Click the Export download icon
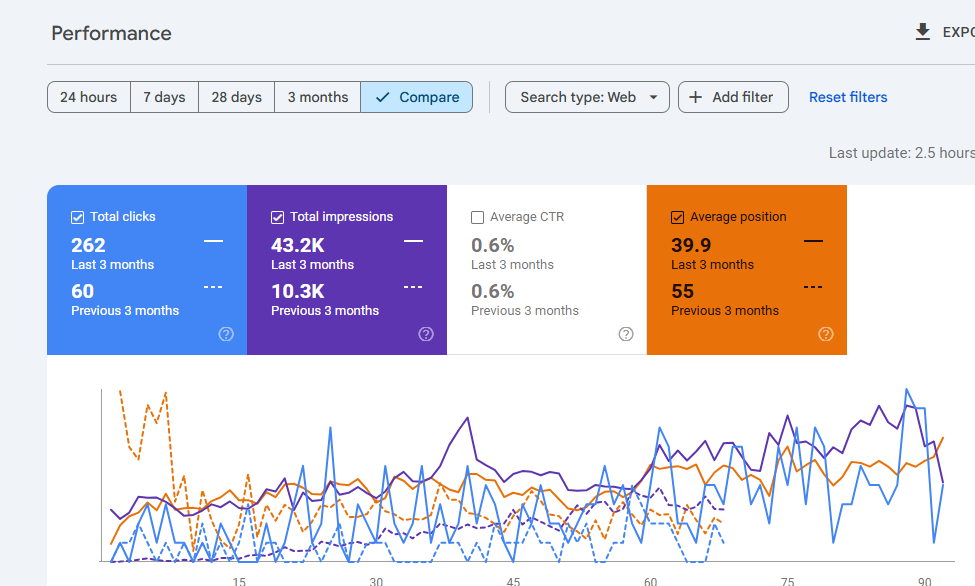Image resolution: width=975 pixels, height=586 pixels. pyautogui.click(x=922, y=33)
